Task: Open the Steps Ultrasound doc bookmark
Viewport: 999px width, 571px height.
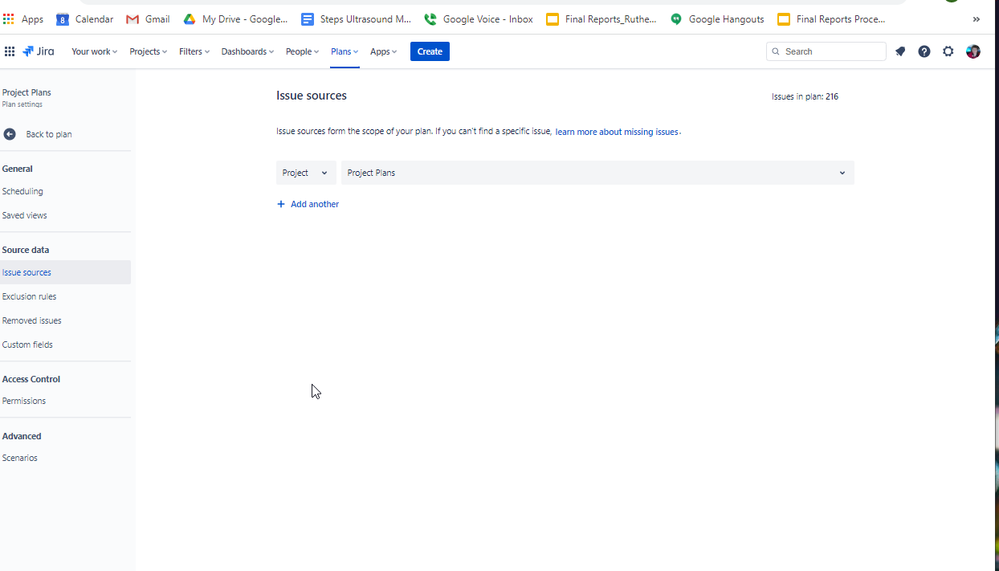Action: [x=356, y=19]
